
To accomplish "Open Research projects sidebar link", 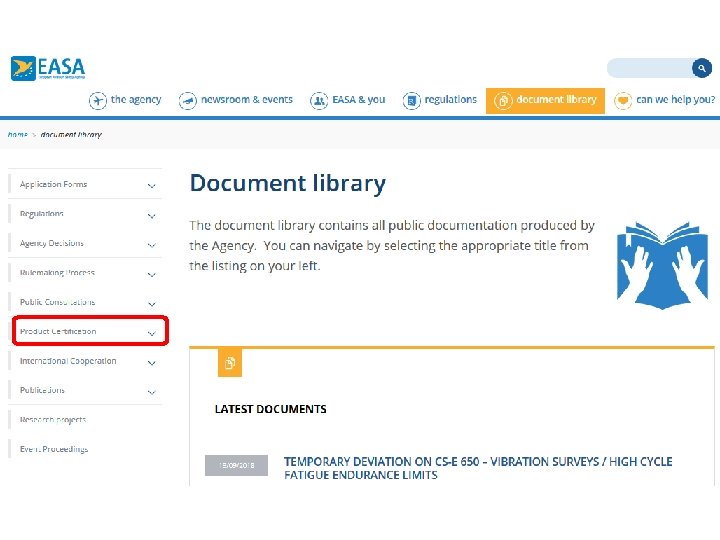I will (53, 419).
